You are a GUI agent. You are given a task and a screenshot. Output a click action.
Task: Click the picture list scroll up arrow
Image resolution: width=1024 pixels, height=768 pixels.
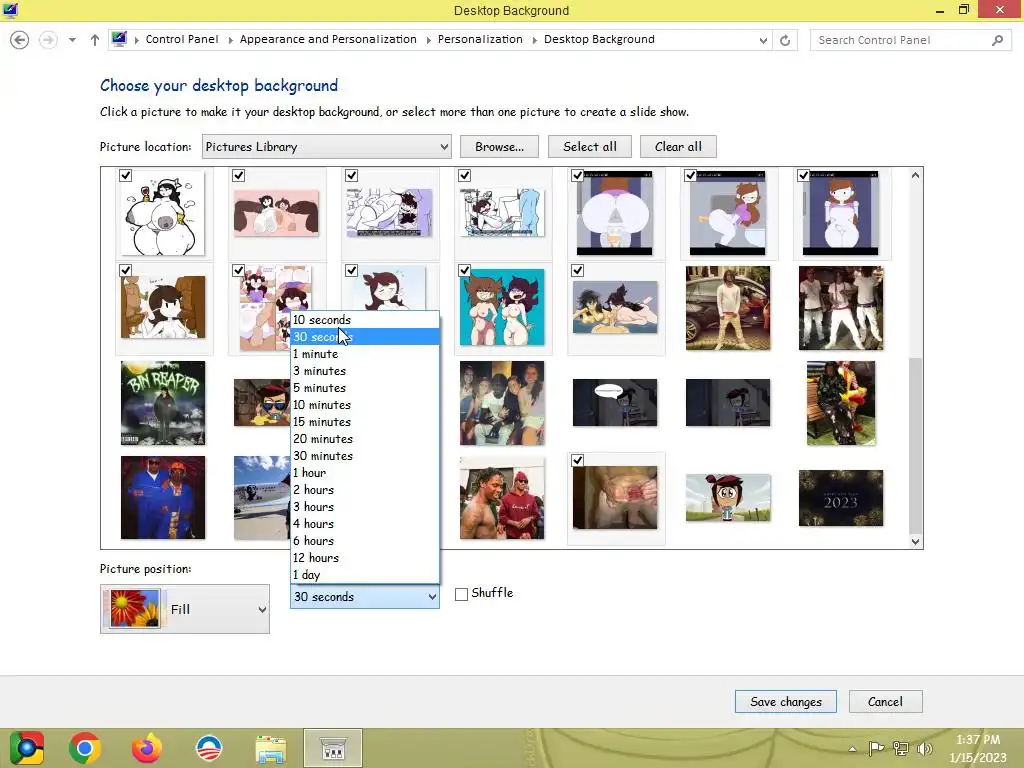point(916,175)
